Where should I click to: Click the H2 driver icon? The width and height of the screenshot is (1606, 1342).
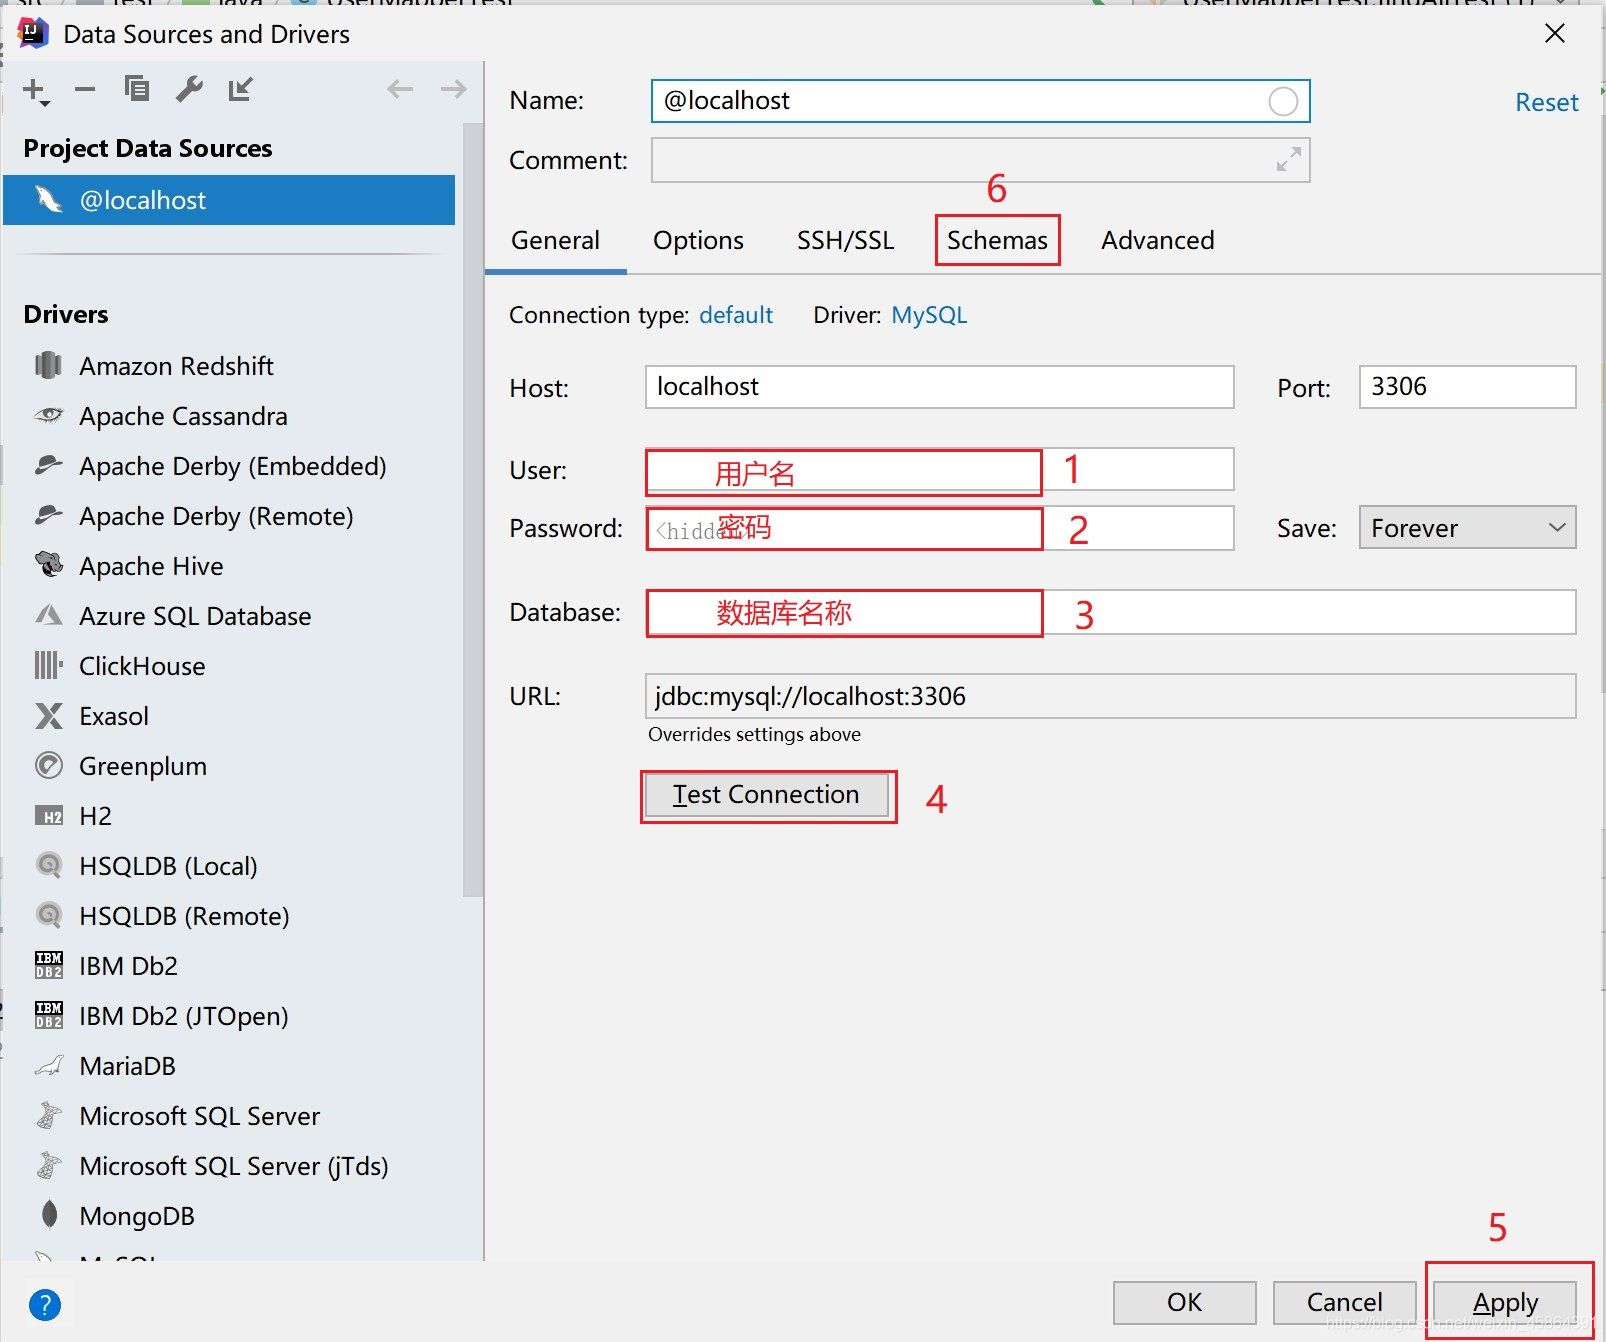point(48,816)
